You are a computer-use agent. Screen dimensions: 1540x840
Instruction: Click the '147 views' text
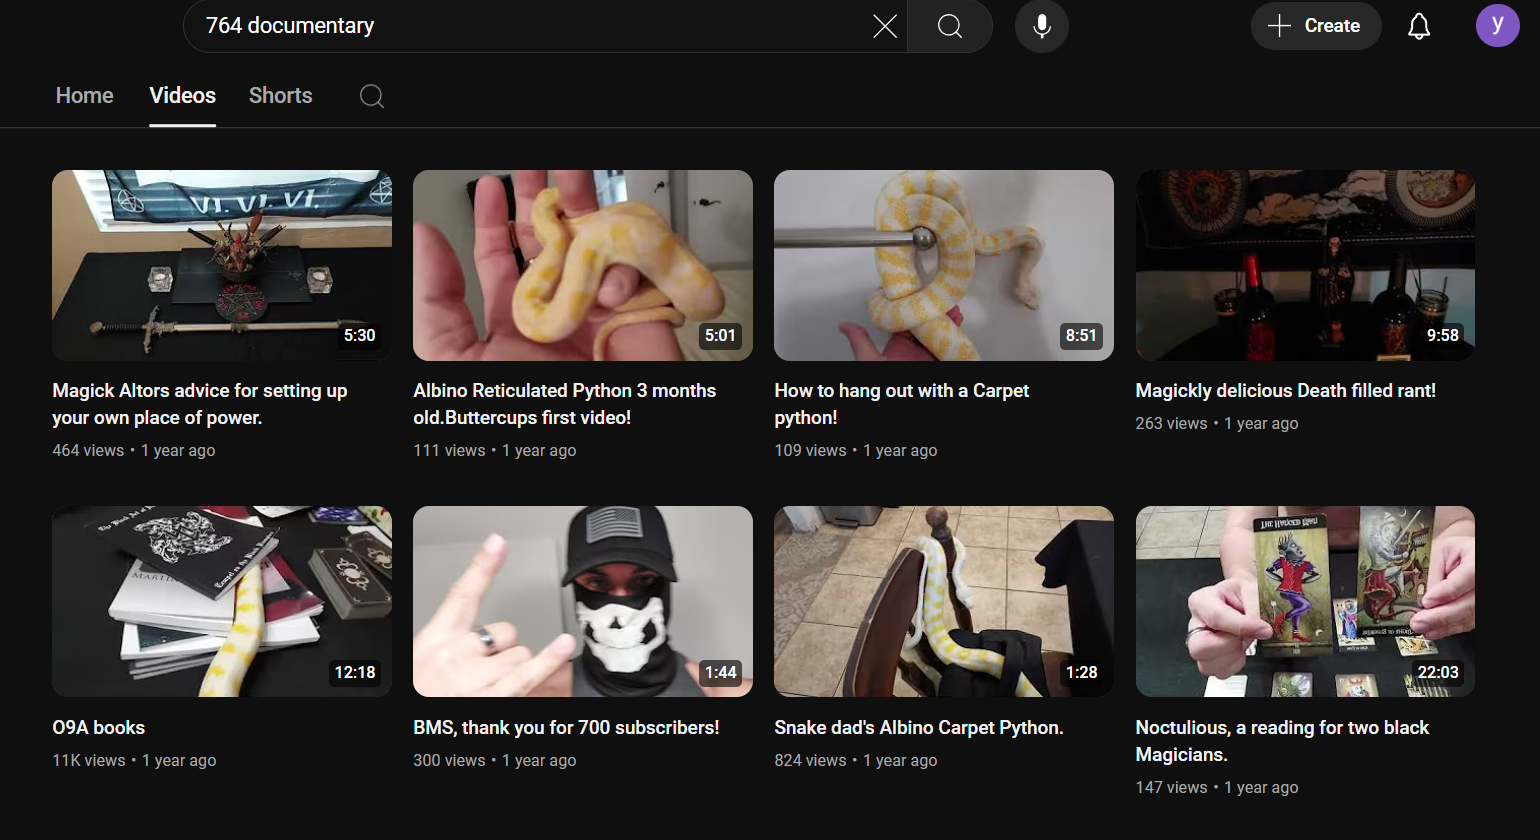pos(1171,787)
